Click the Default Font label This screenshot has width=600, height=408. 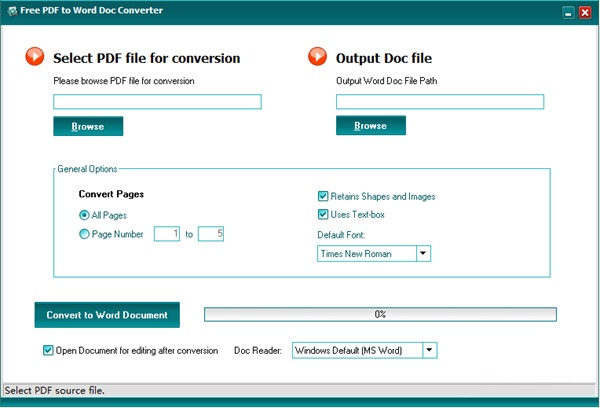pyautogui.click(x=341, y=235)
